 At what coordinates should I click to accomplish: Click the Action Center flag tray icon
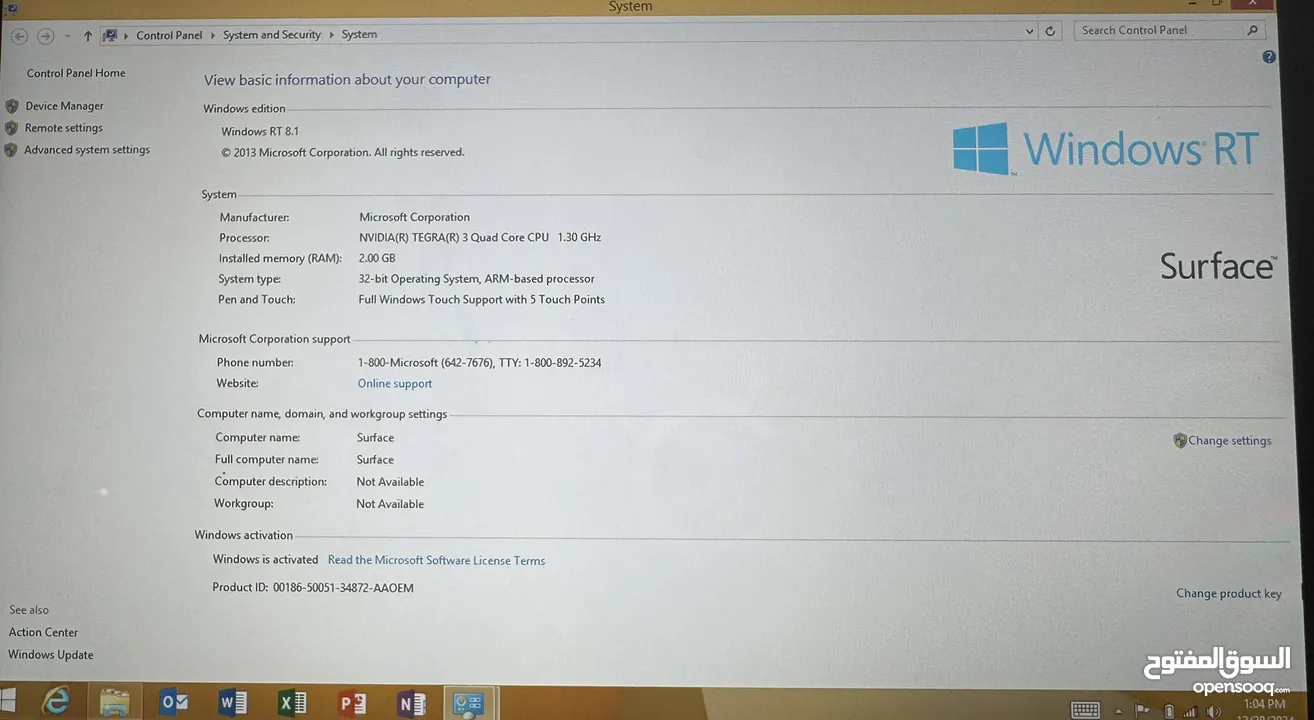pos(1142,711)
